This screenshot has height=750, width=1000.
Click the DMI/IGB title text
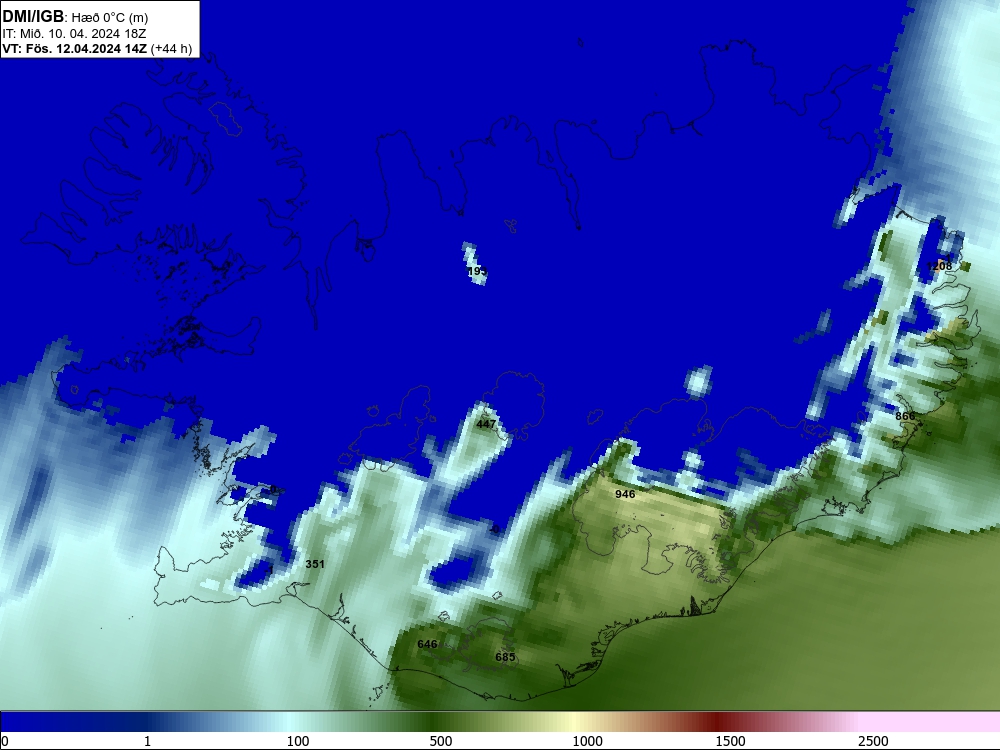[x=33, y=17]
